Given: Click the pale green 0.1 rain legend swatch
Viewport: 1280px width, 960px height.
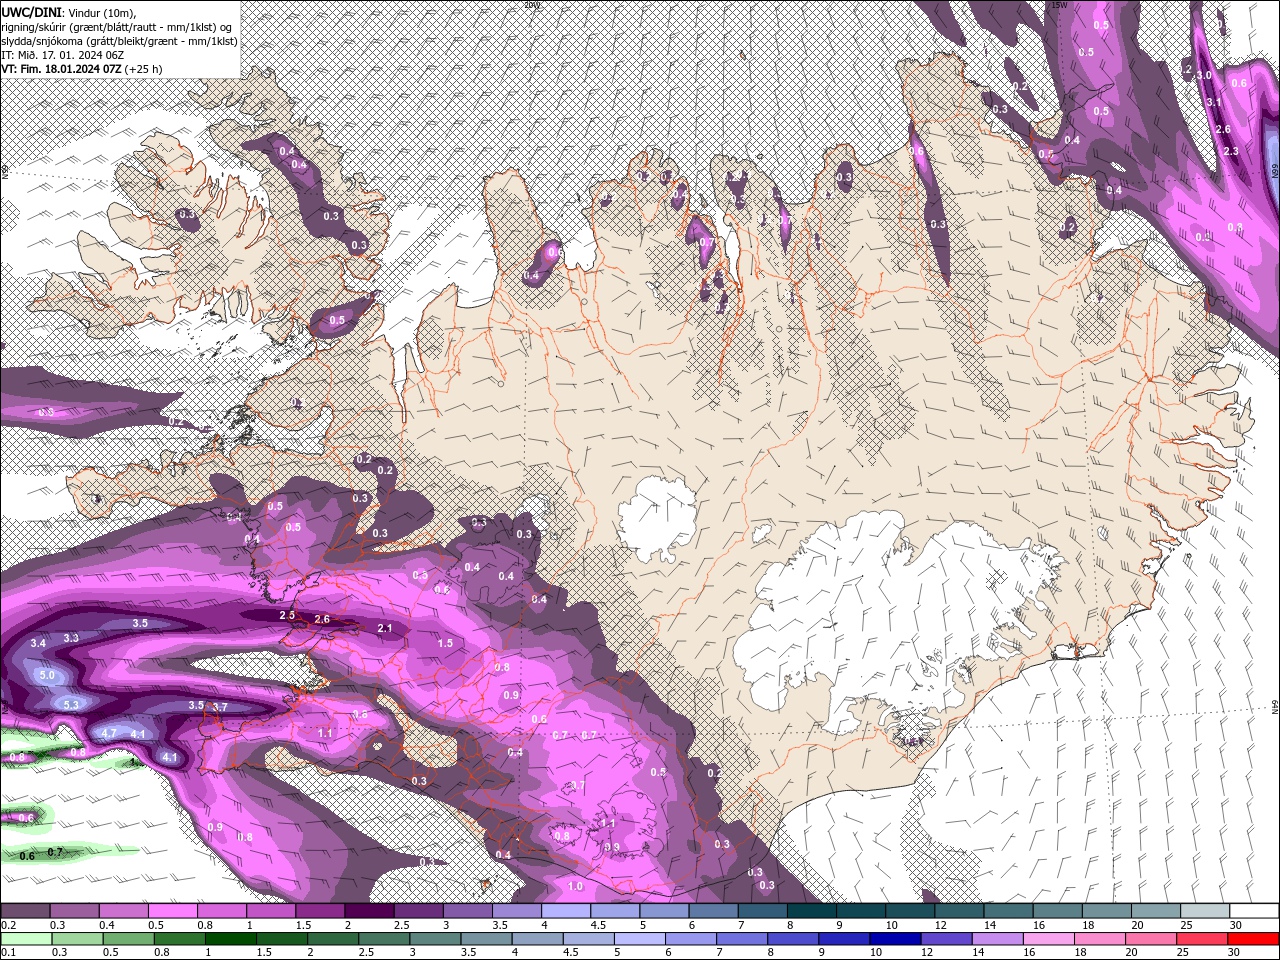Looking at the screenshot, I should coord(27,938).
